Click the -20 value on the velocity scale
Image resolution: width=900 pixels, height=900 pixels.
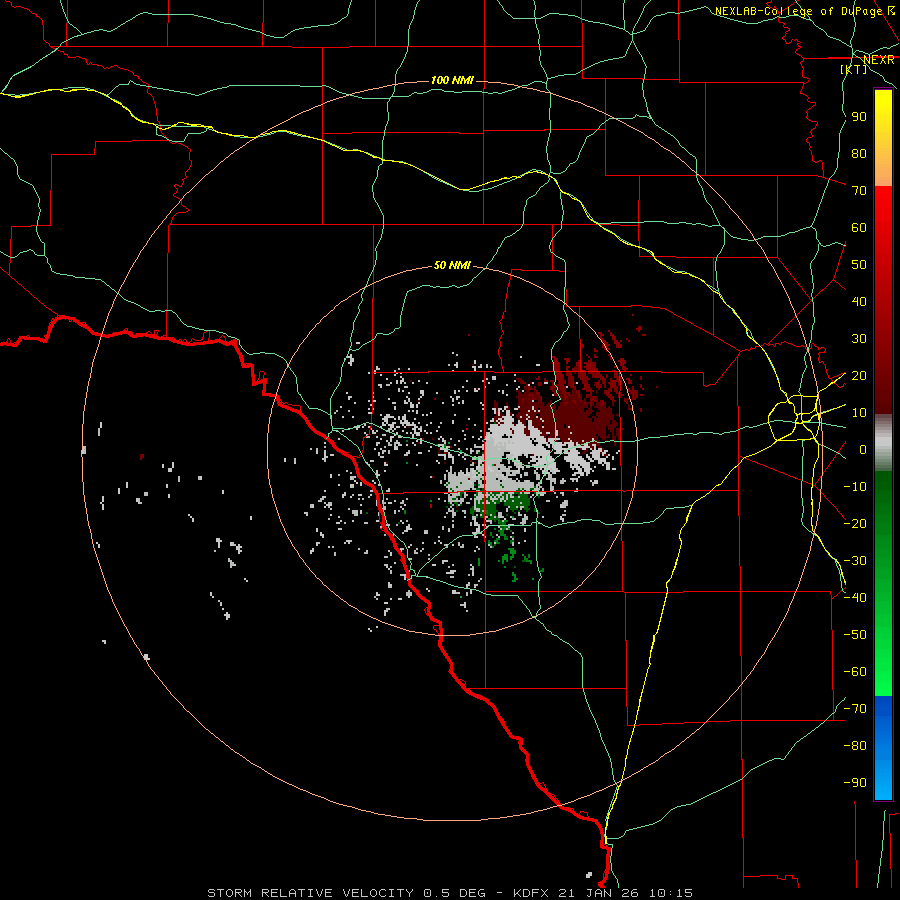point(855,523)
